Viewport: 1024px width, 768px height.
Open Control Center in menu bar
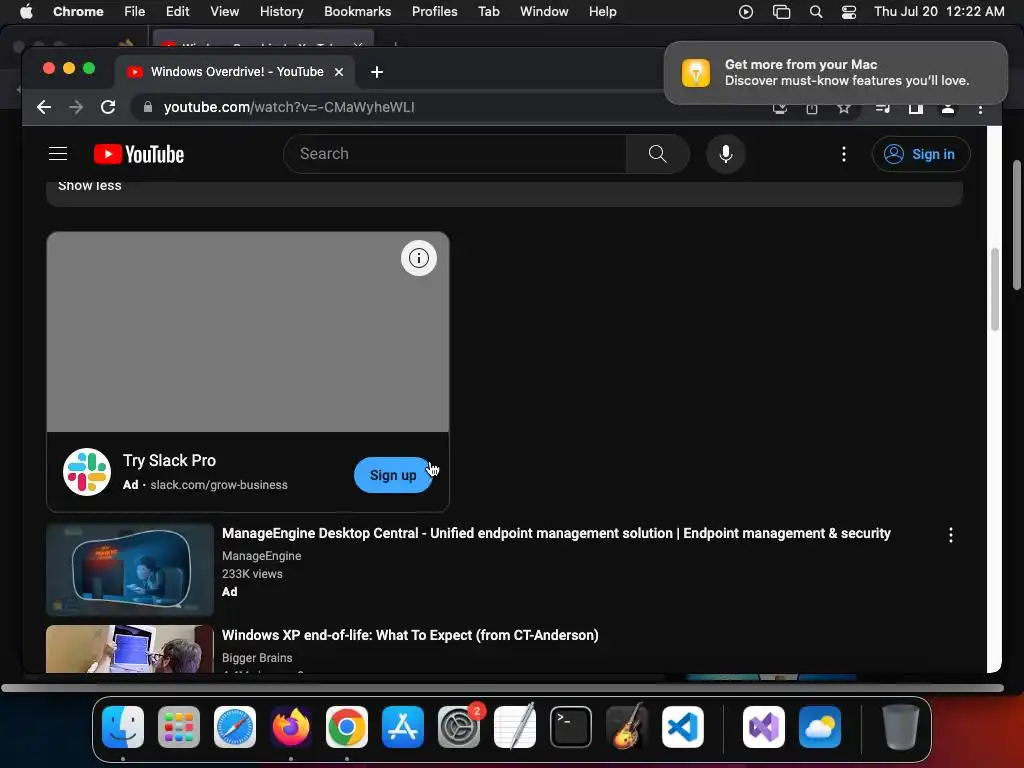(848, 11)
